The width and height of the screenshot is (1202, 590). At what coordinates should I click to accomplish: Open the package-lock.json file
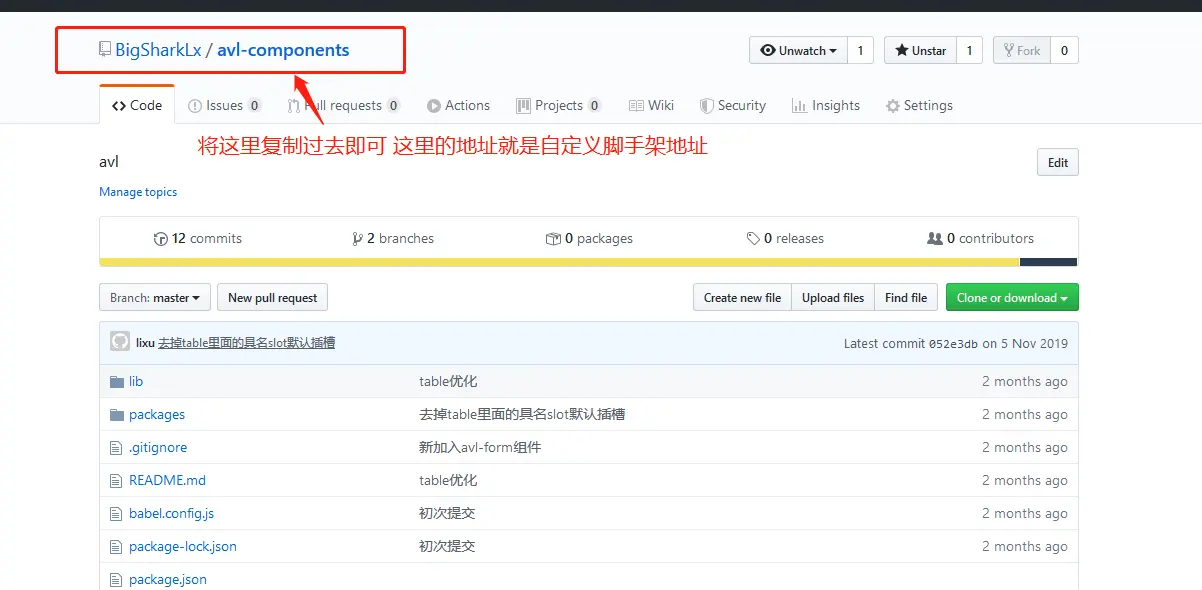click(x=183, y=546)
